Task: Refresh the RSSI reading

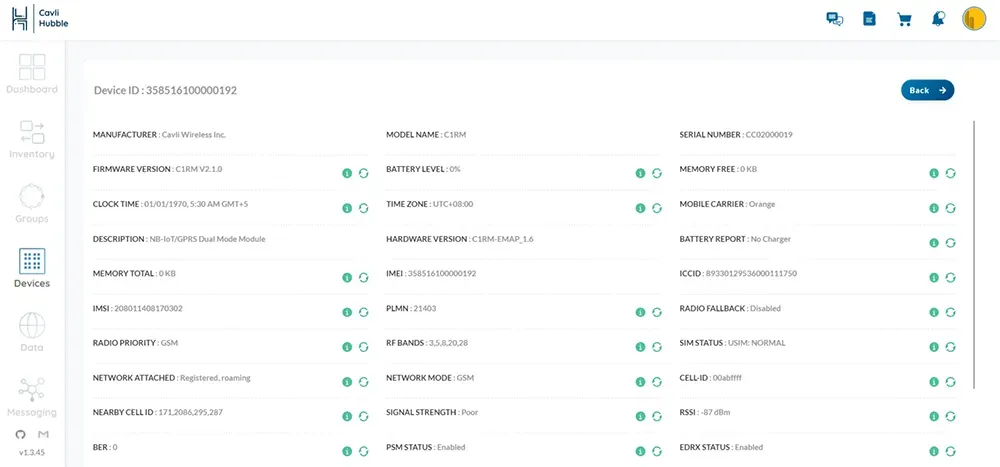Action: [950, 416]
